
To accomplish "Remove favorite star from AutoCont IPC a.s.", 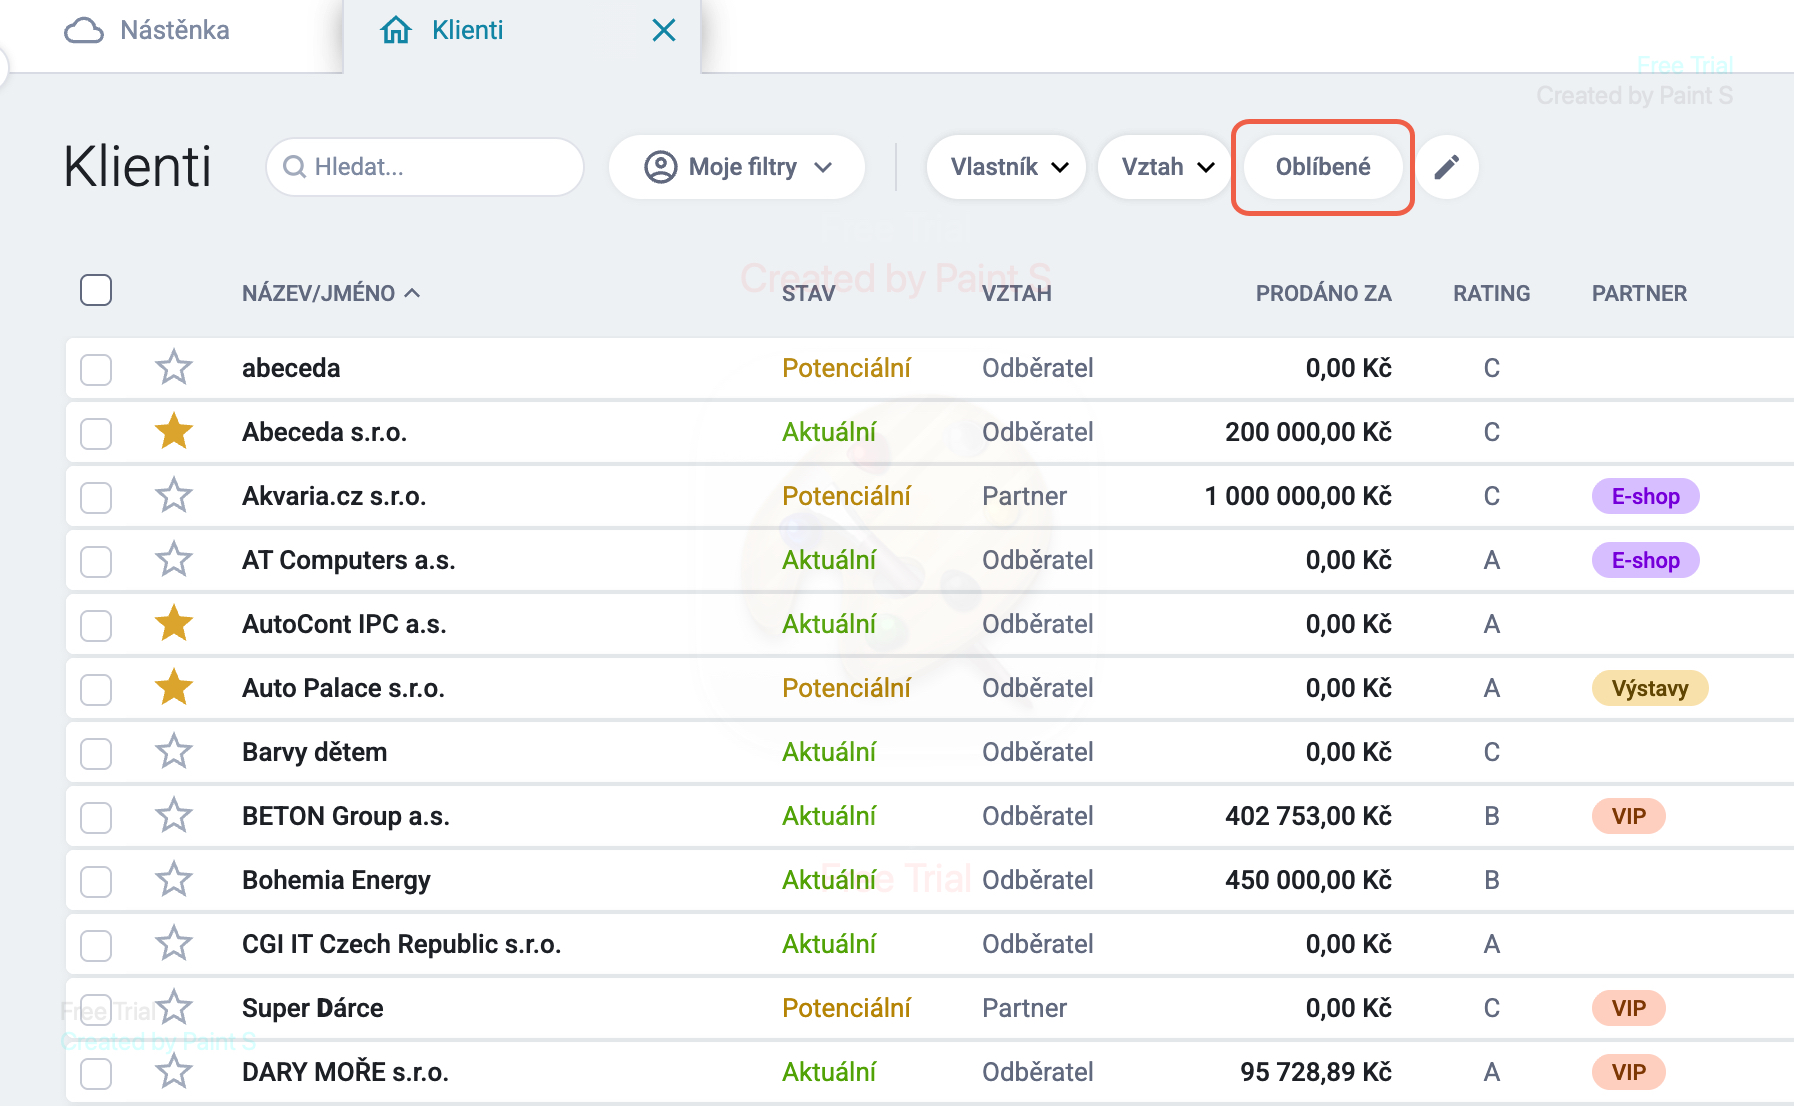I will [x=174, y=623].
